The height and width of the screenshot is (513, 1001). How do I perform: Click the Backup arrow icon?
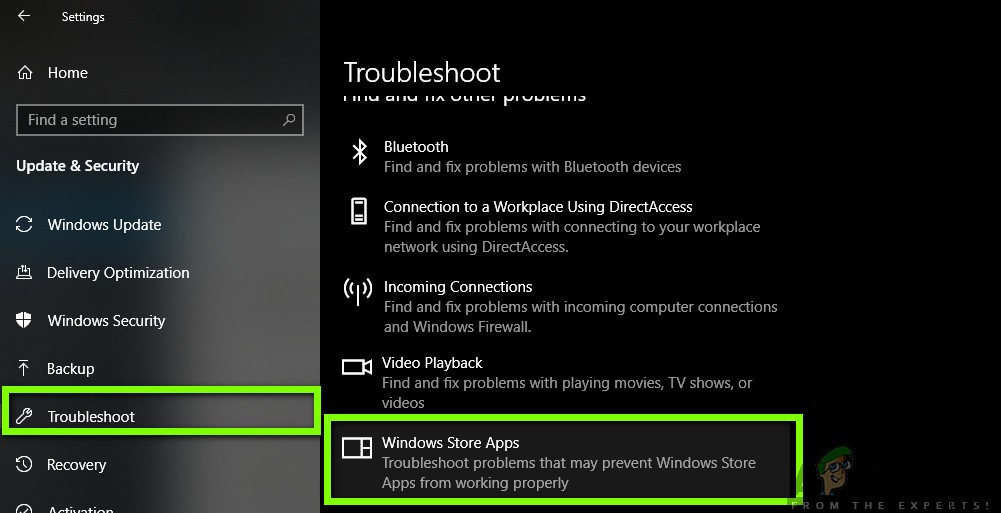(26, 369)
